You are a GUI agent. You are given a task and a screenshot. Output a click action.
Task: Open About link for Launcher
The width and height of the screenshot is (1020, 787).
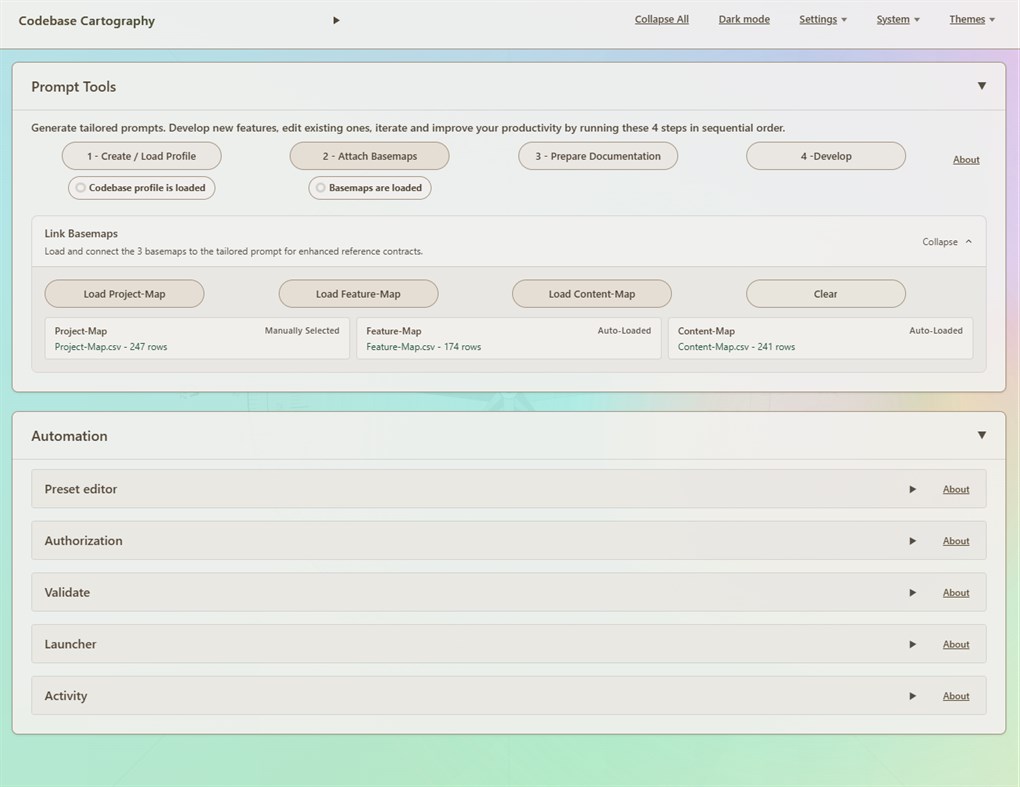pyautogui.click(x=956, y=645)
